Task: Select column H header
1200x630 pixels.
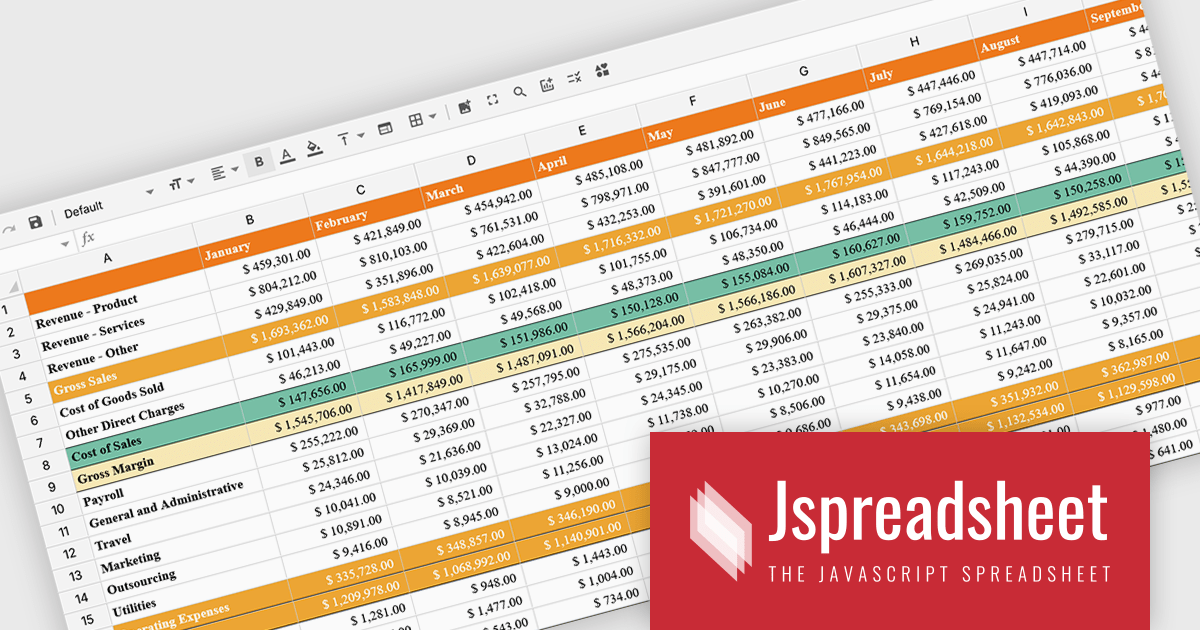Action: 914,42
